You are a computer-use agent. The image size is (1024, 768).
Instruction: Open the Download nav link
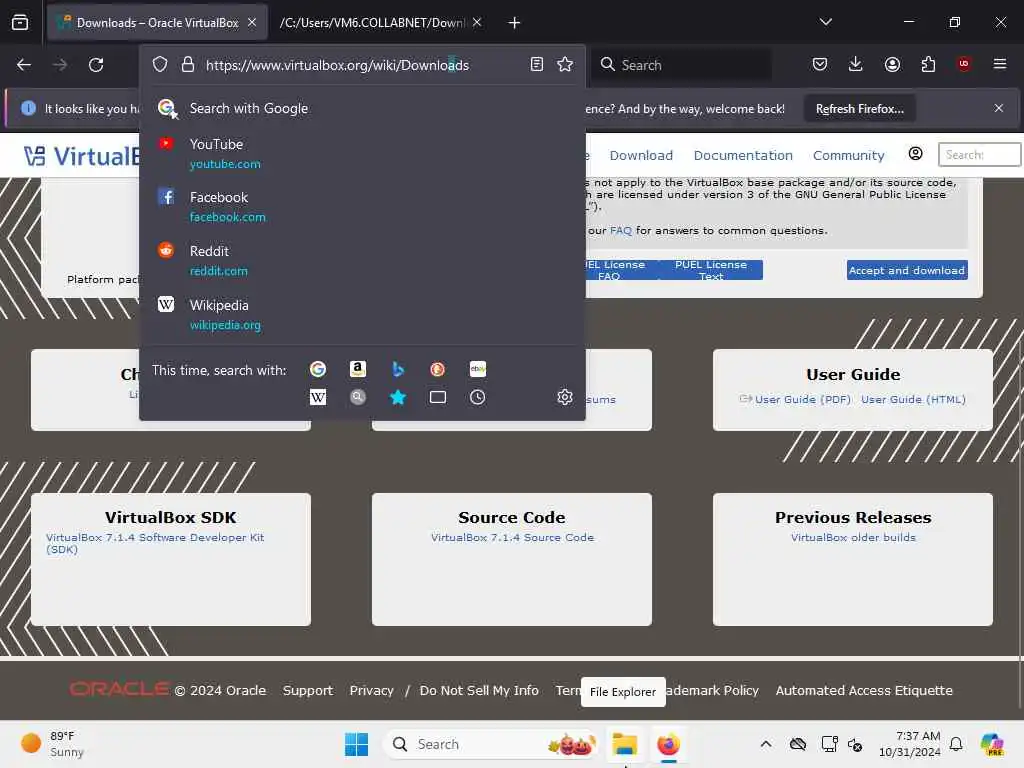tap(641, 155)
